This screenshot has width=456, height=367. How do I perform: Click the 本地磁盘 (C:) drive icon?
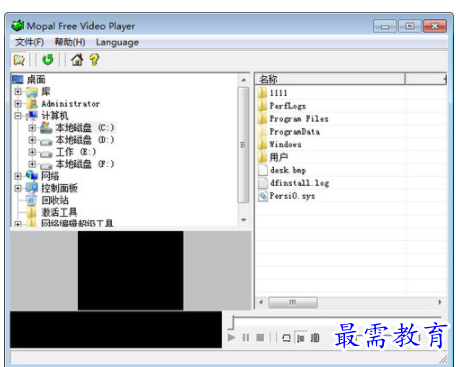point(46,128)
